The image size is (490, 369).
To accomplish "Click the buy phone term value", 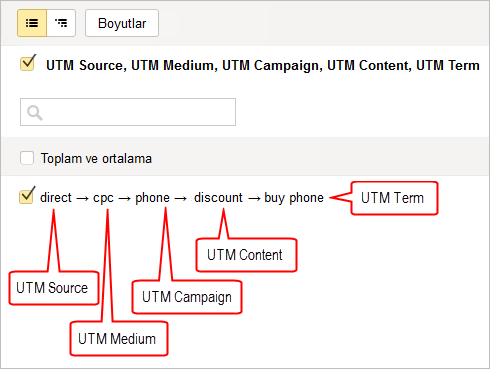I will tap(294, 198).
